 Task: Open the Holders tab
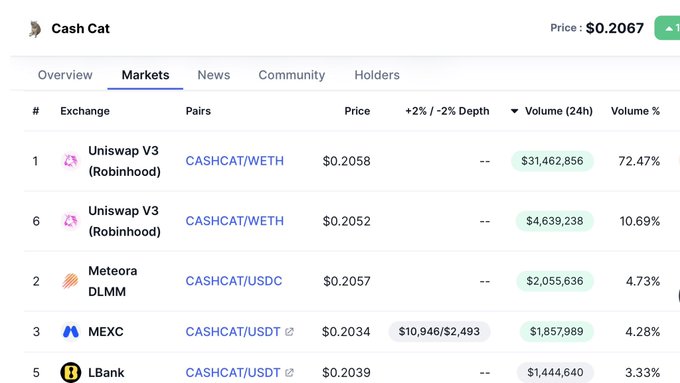click(x=377, y=75)
